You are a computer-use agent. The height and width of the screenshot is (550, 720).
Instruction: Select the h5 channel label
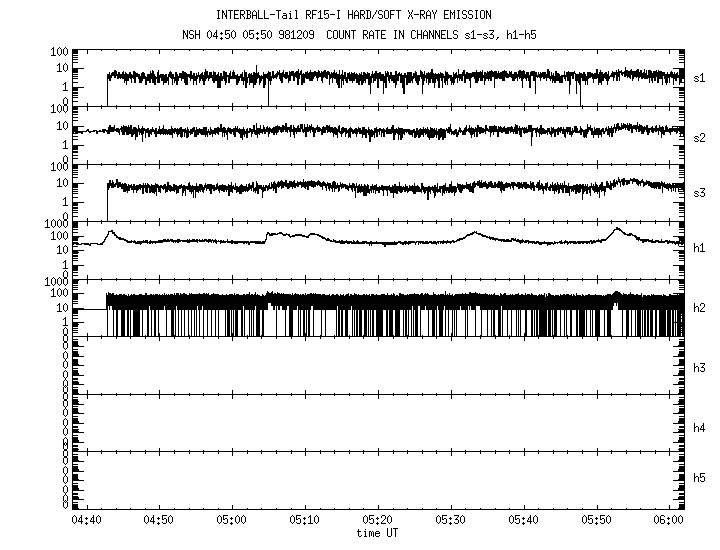coord(700,478)
